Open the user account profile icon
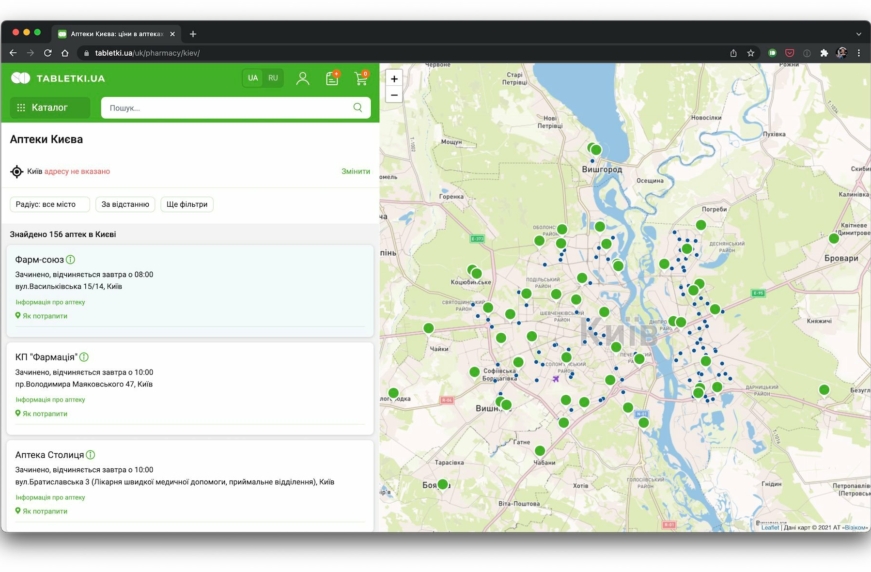The height and width of the screenshot is (572, 871). pos(303,78)
